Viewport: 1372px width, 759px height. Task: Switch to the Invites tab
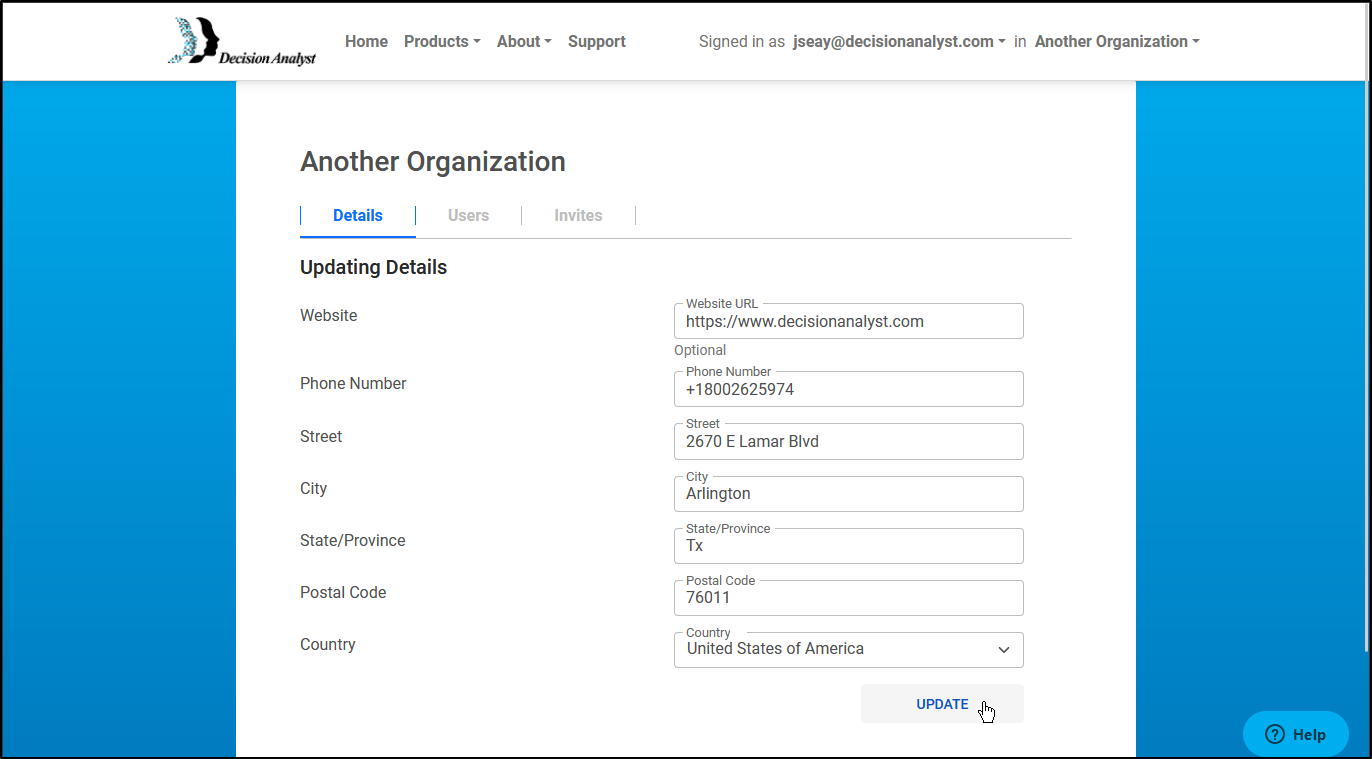pos(578,215)
